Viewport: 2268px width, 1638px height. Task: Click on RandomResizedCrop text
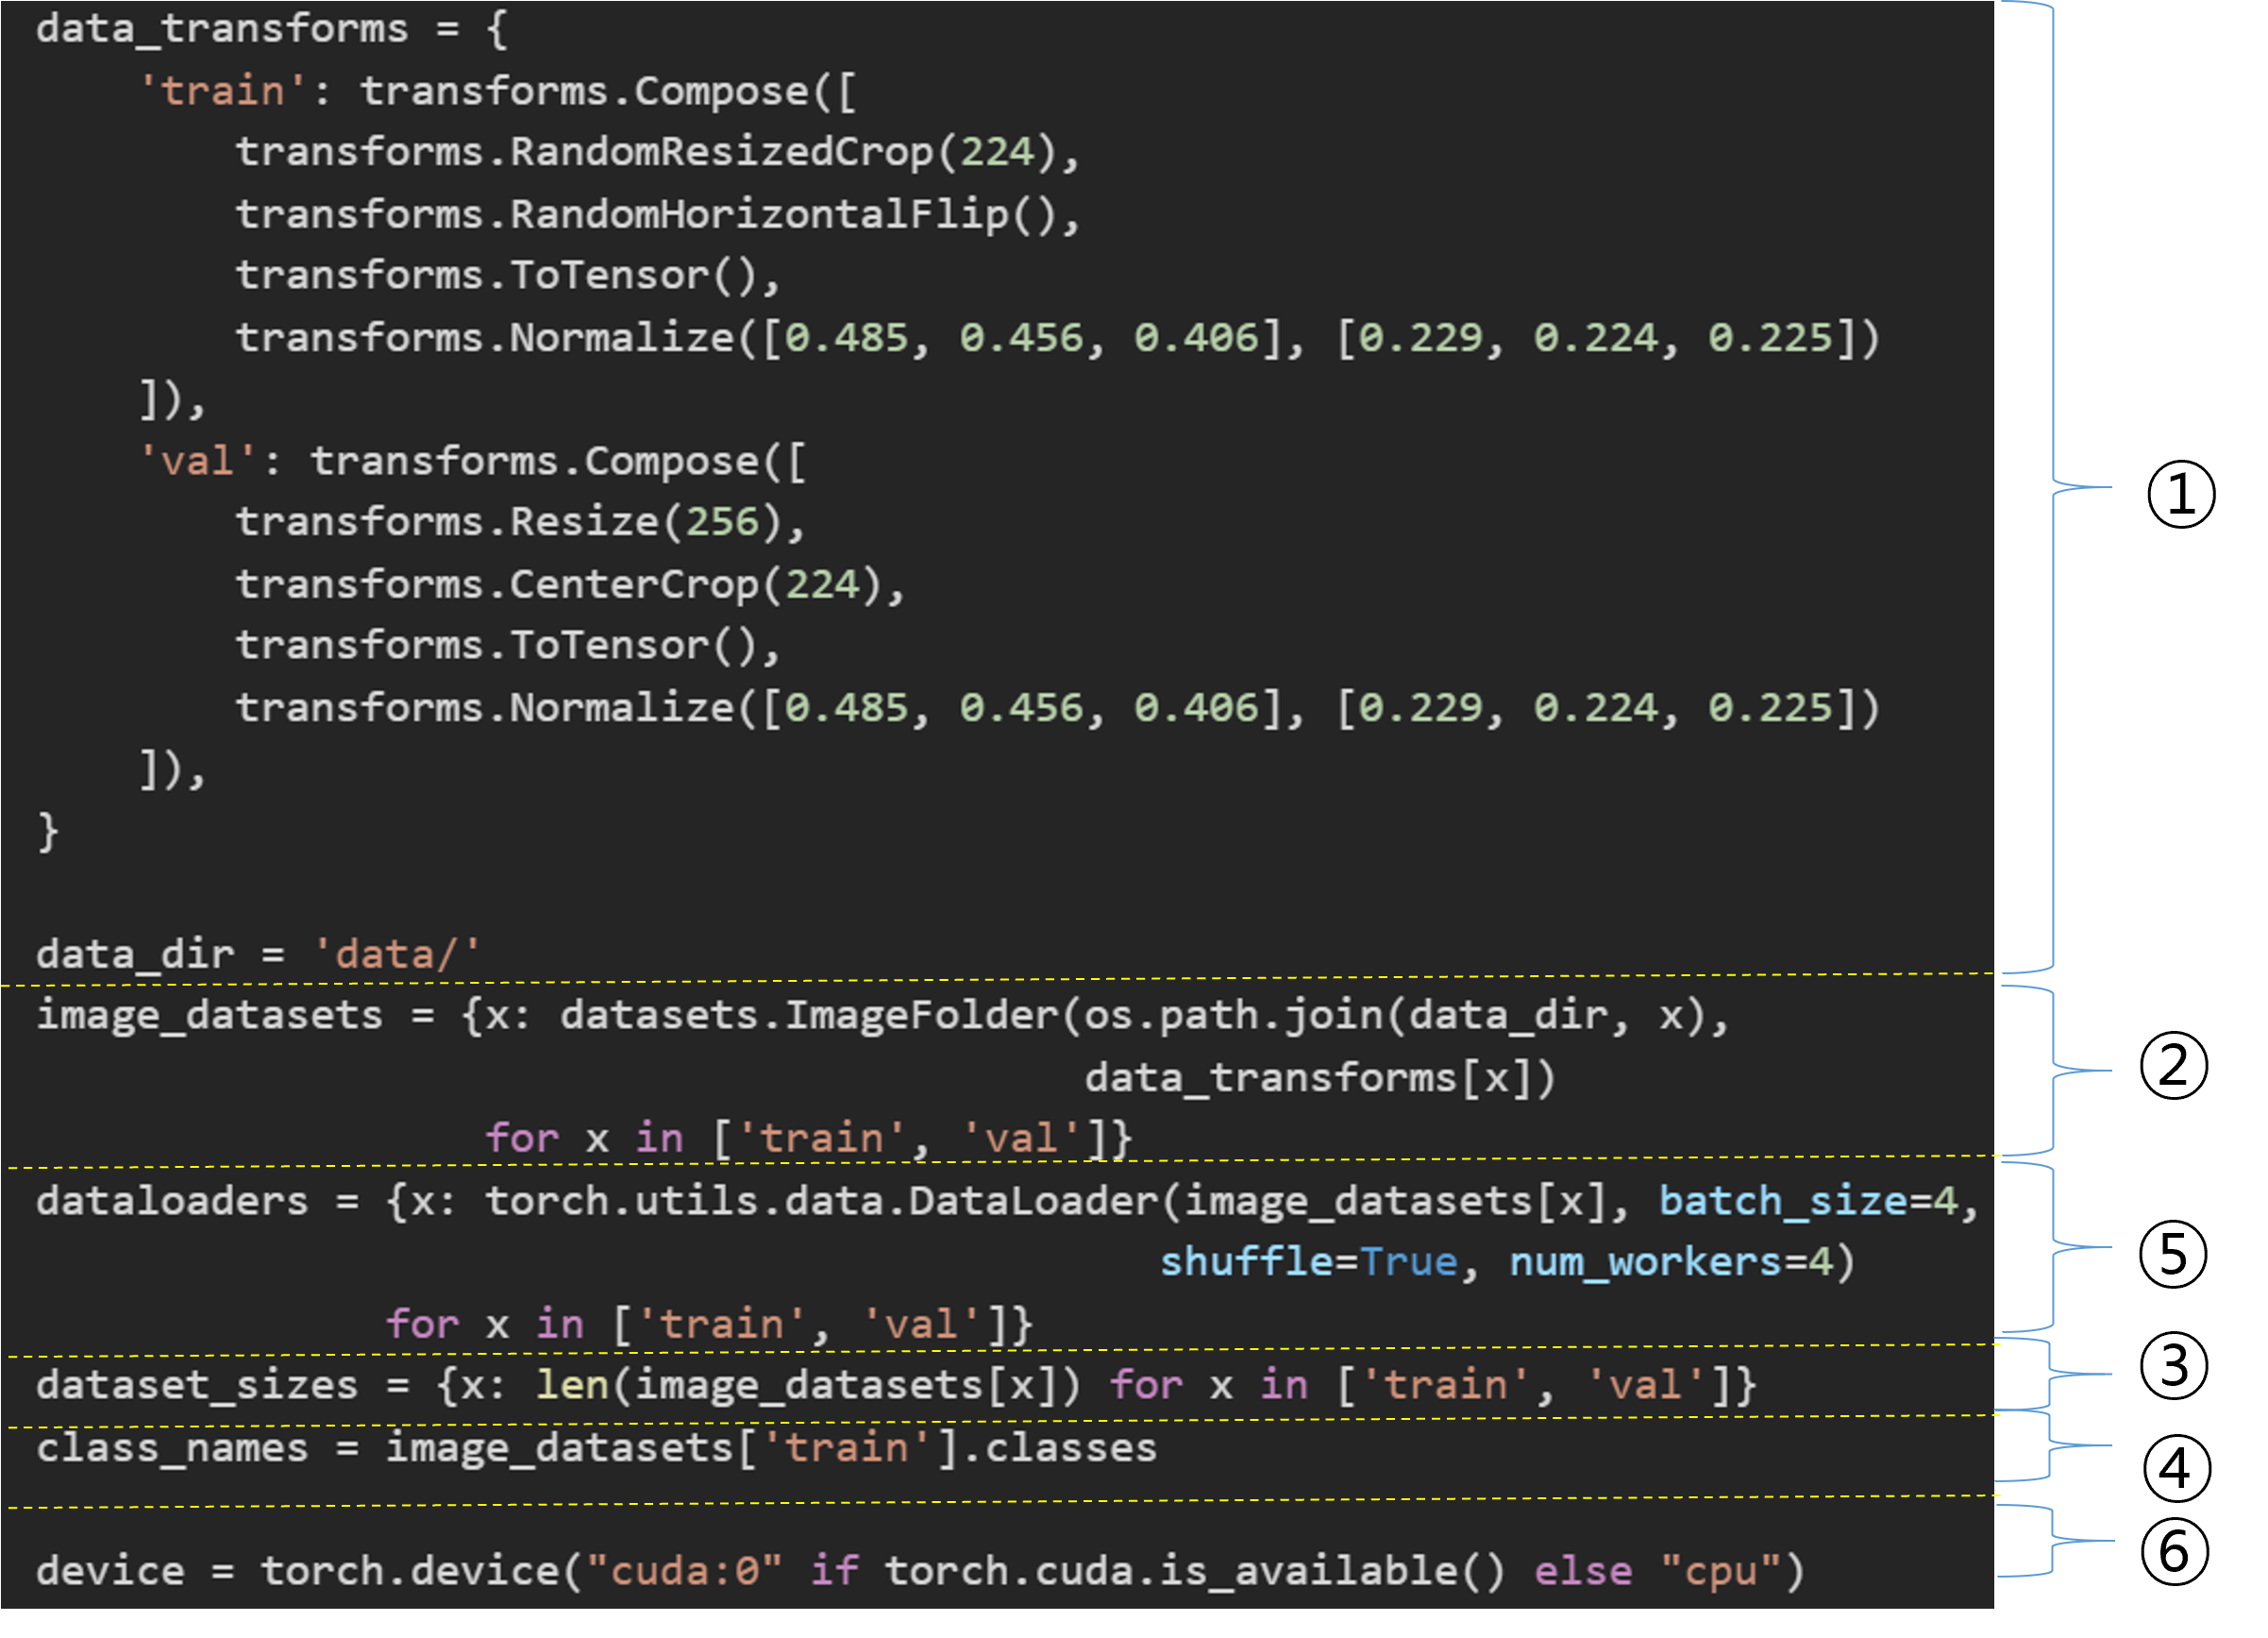click(x=720, y=152)
